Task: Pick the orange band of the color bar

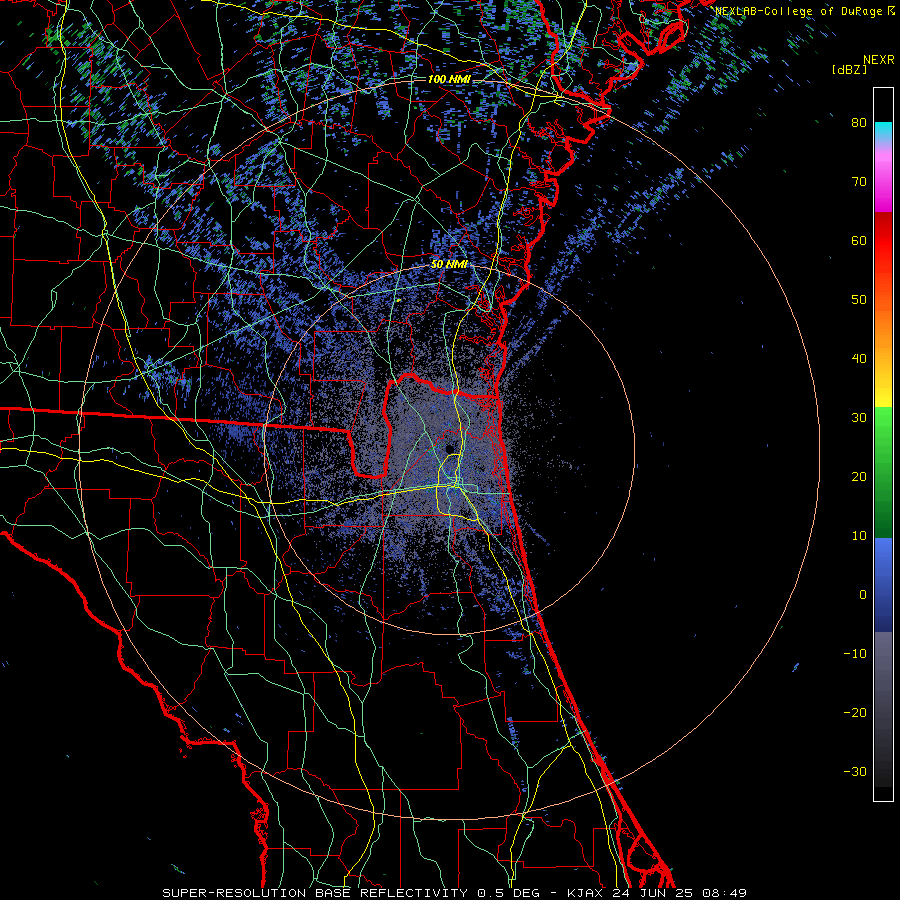Action: pyautogui.click(x=884, y=327)
